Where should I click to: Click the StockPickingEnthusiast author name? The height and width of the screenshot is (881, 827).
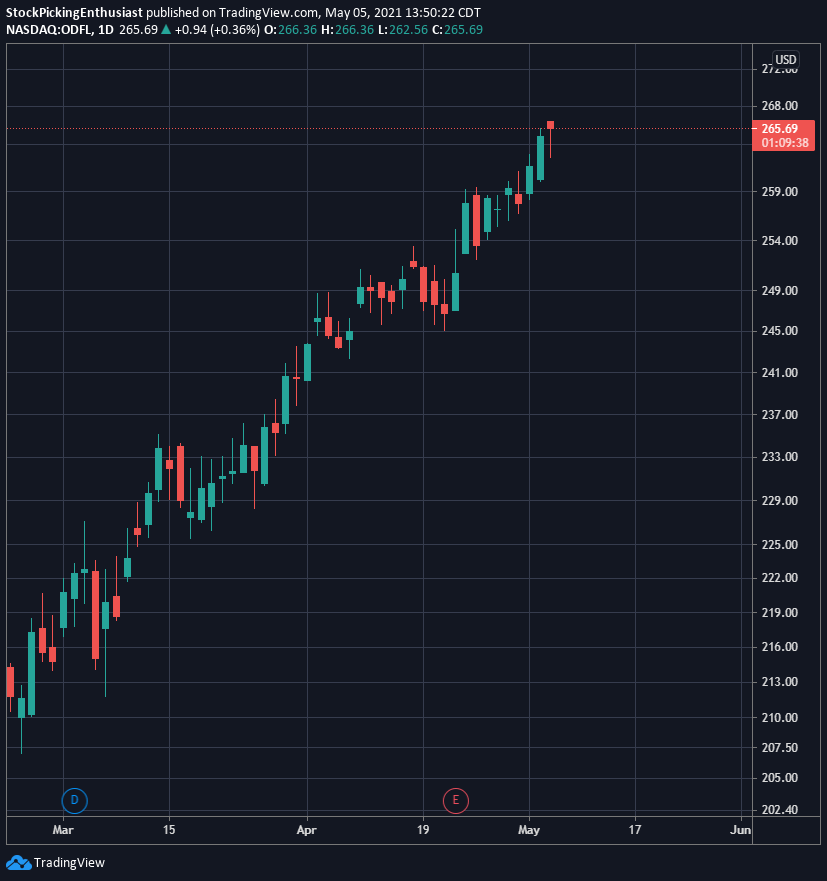coord(74,12)
